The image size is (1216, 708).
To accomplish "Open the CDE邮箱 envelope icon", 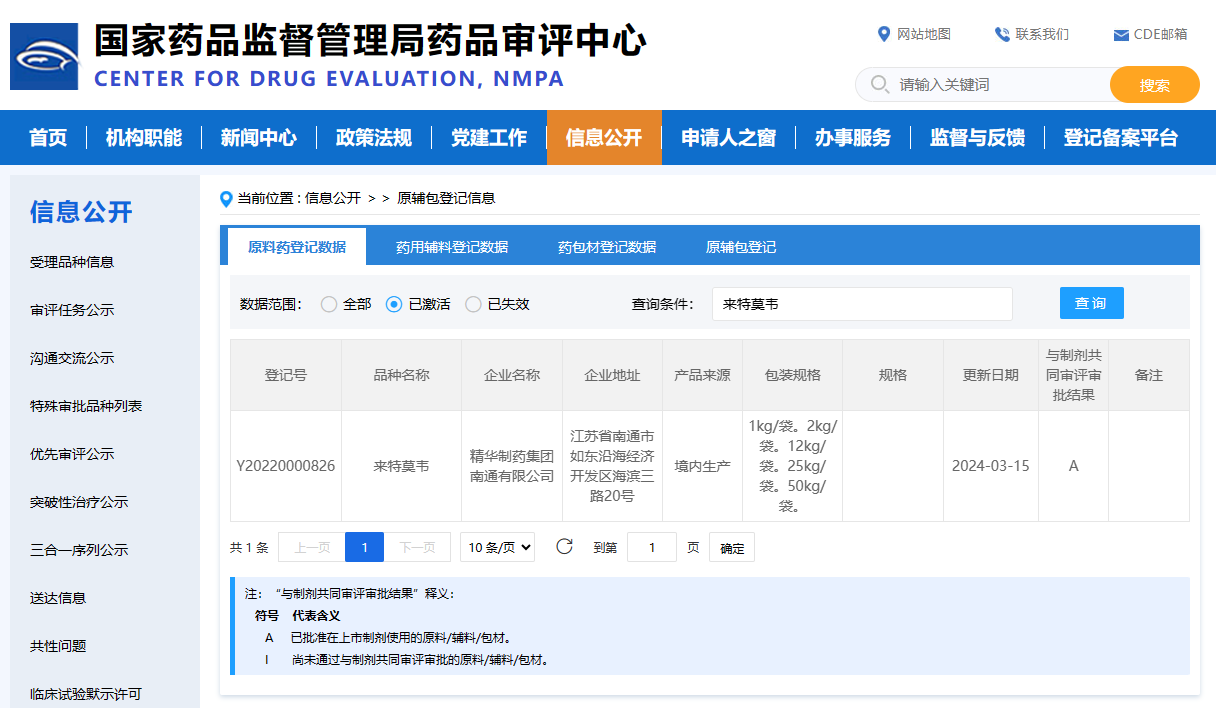I will (1119, 33).
